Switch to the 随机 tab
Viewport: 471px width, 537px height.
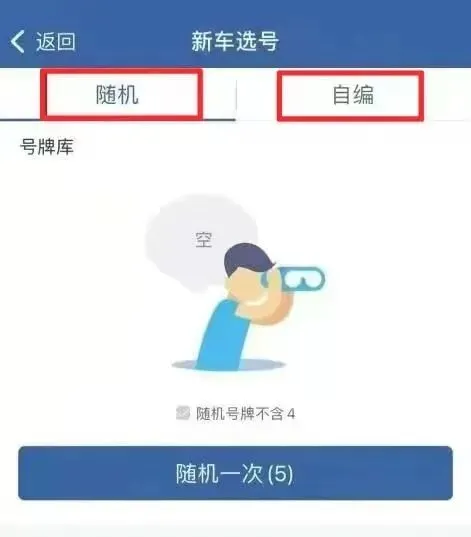click(x=117, y=95)
